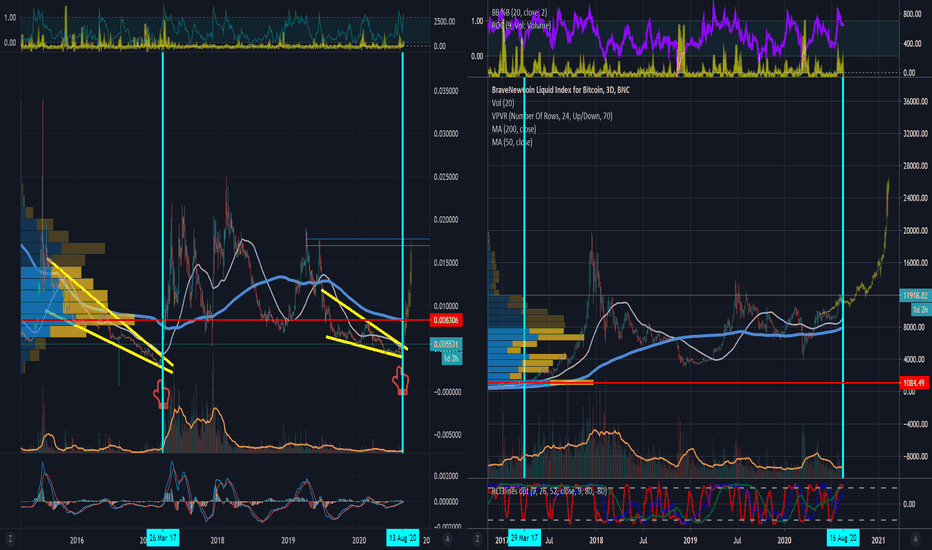The width and height of the screenshot is (932, 550).
Task: Click 2016 label on left time axis
Action: (x=77, y=540)
